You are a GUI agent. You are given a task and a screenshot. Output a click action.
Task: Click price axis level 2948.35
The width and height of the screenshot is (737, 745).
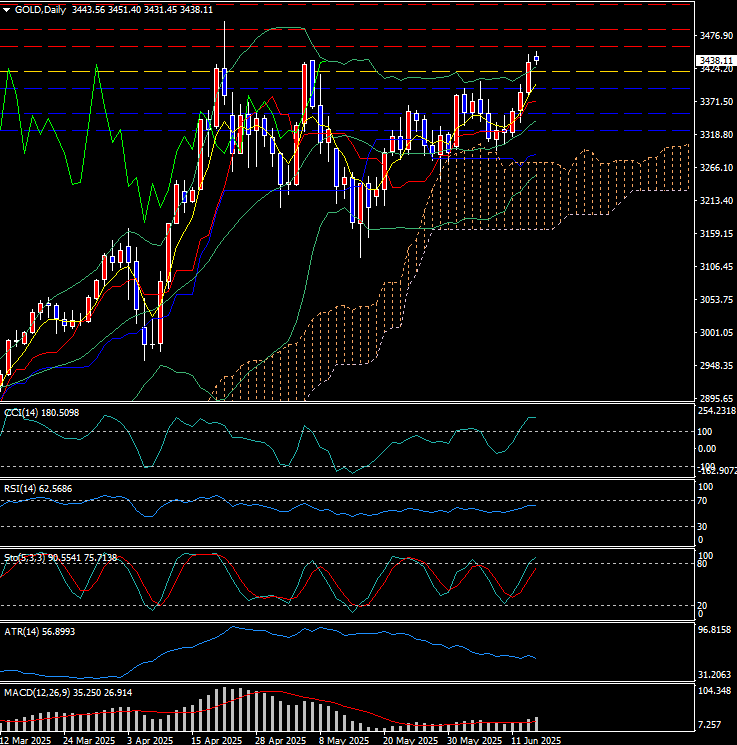tap(716, 365)
